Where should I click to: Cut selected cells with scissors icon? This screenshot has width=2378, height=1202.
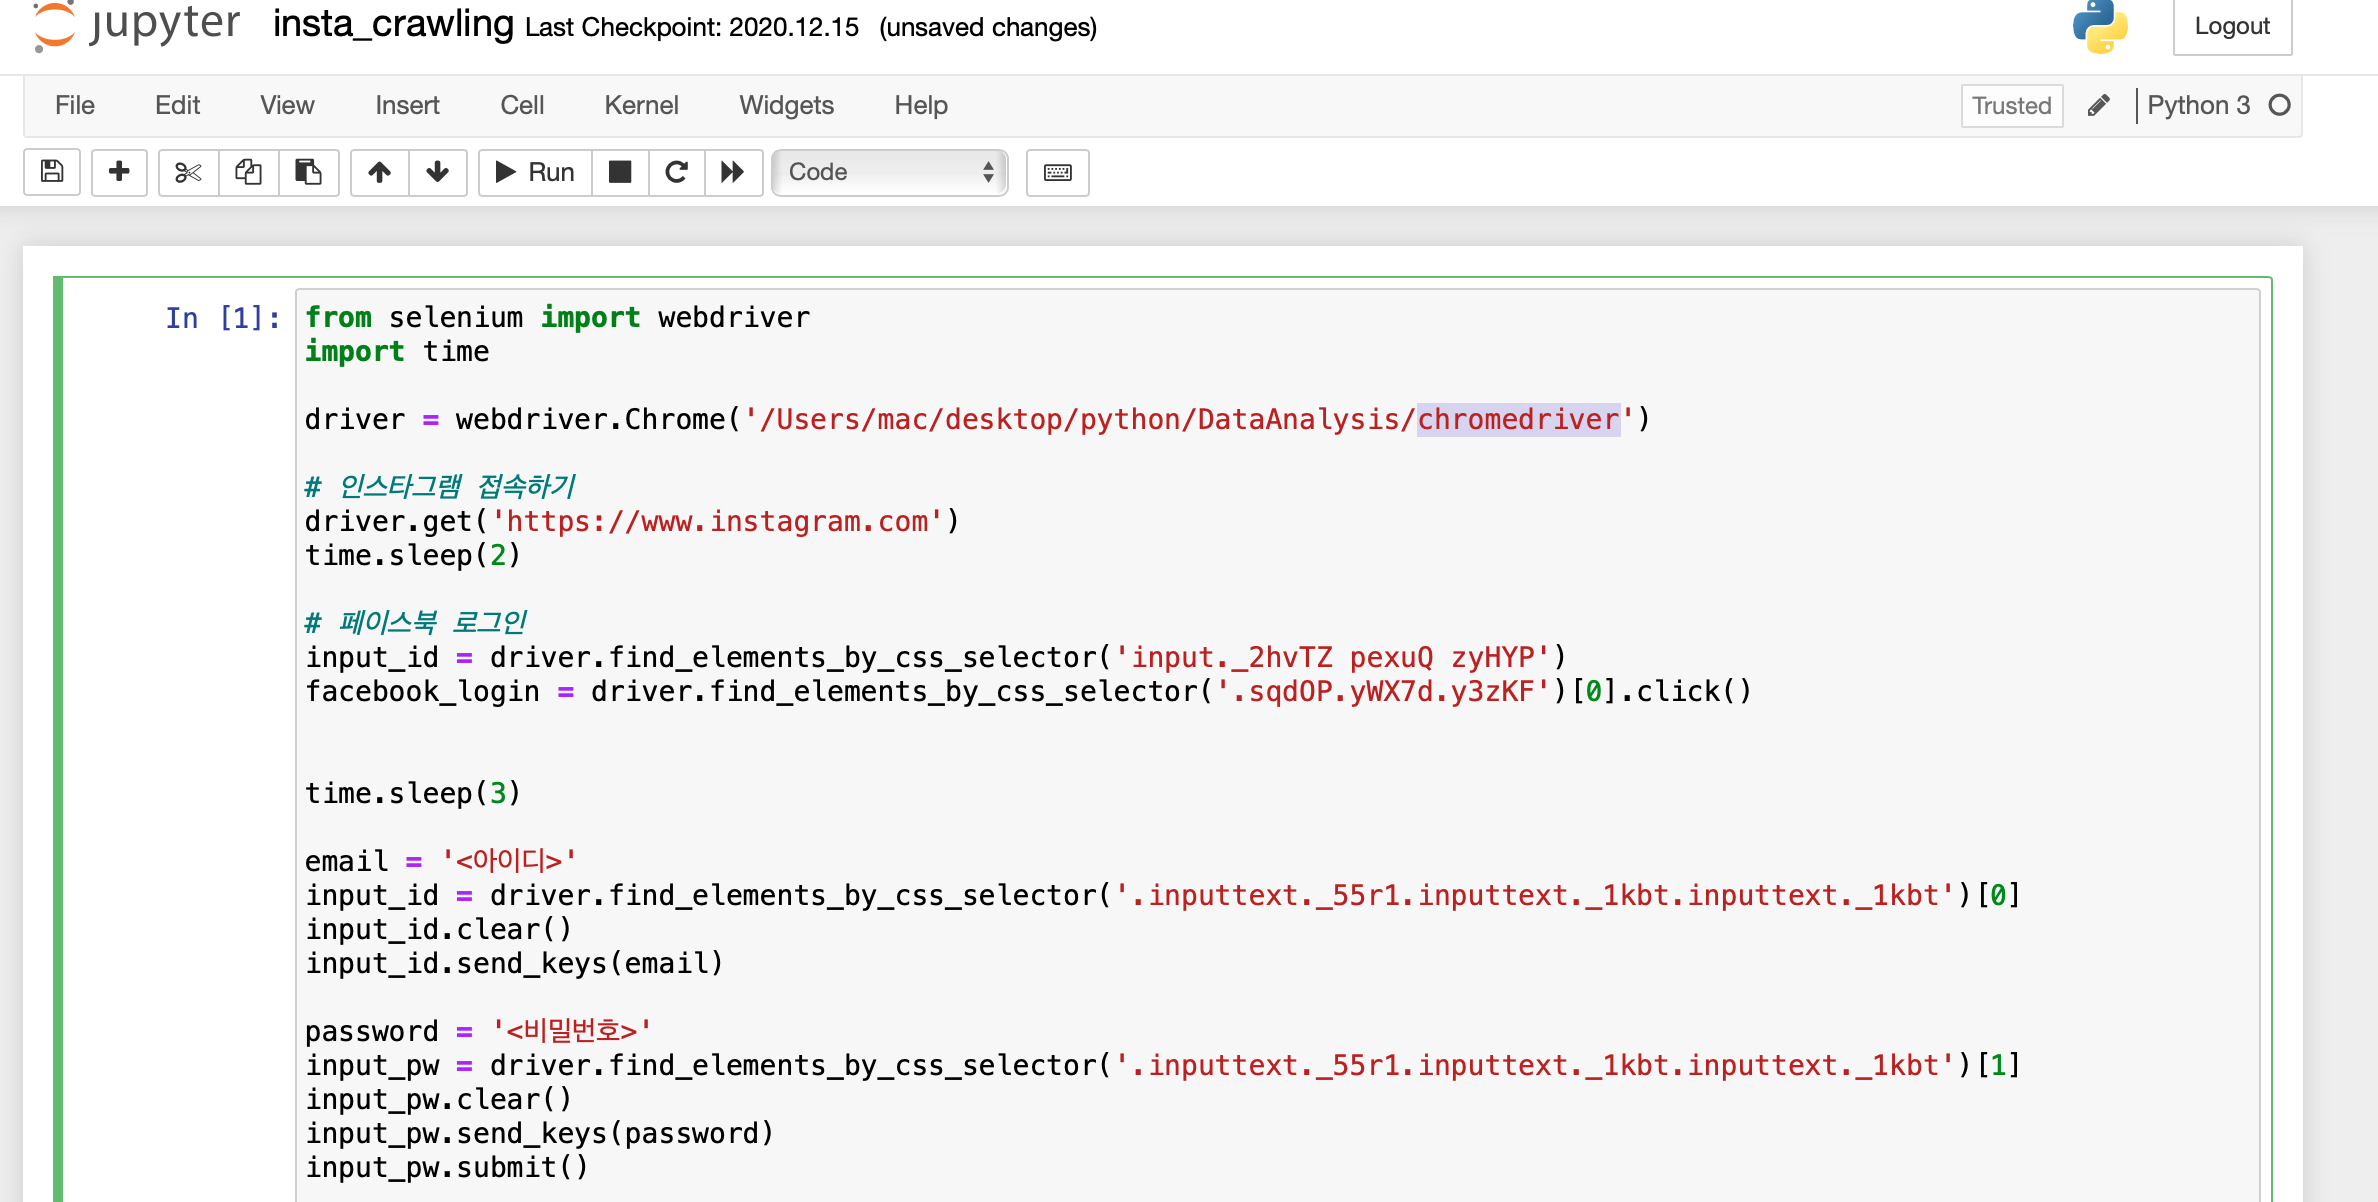[188, 172]
